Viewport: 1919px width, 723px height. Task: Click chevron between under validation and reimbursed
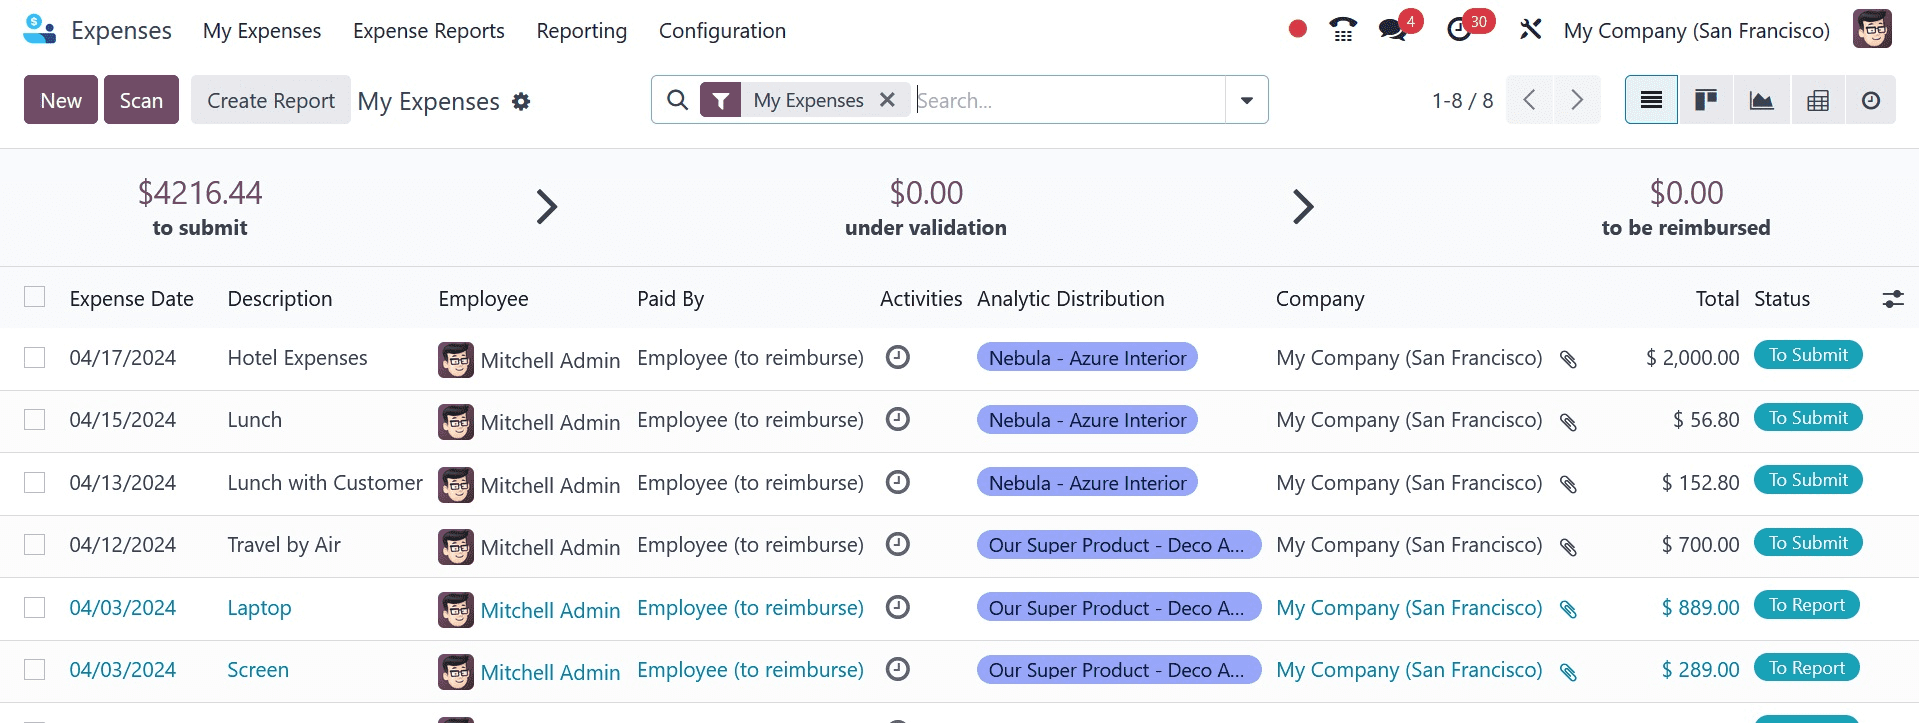tap(1302, 207)
